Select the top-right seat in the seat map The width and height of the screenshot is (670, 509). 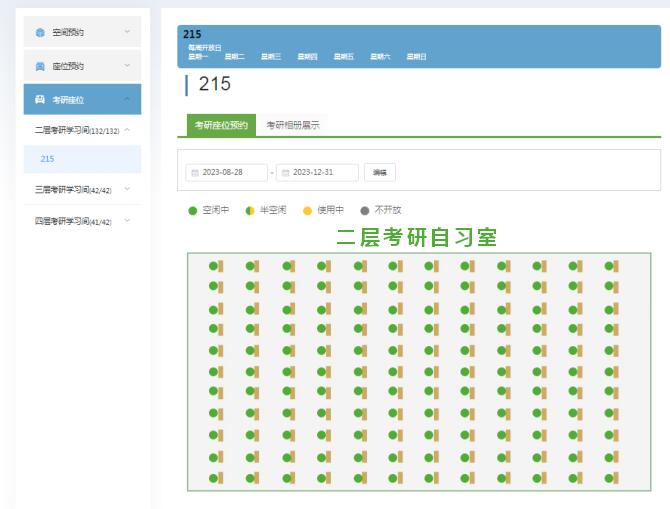pyautogui.click(x=609, y=266)
